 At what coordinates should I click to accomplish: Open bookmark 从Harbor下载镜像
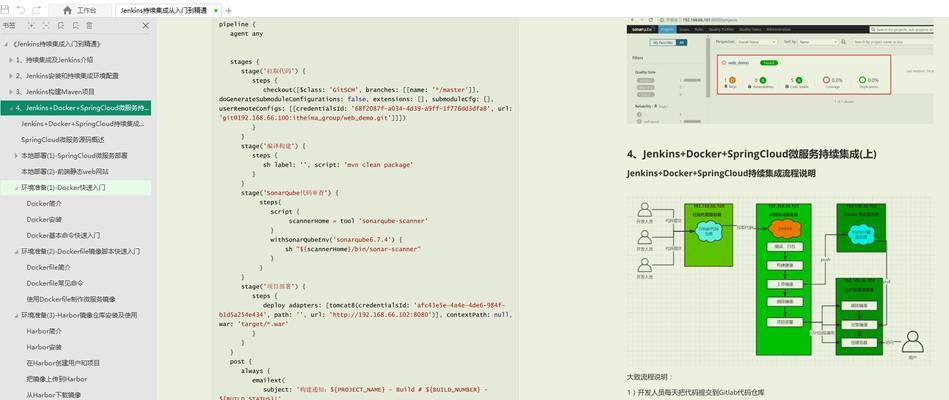tap(54, 395)
